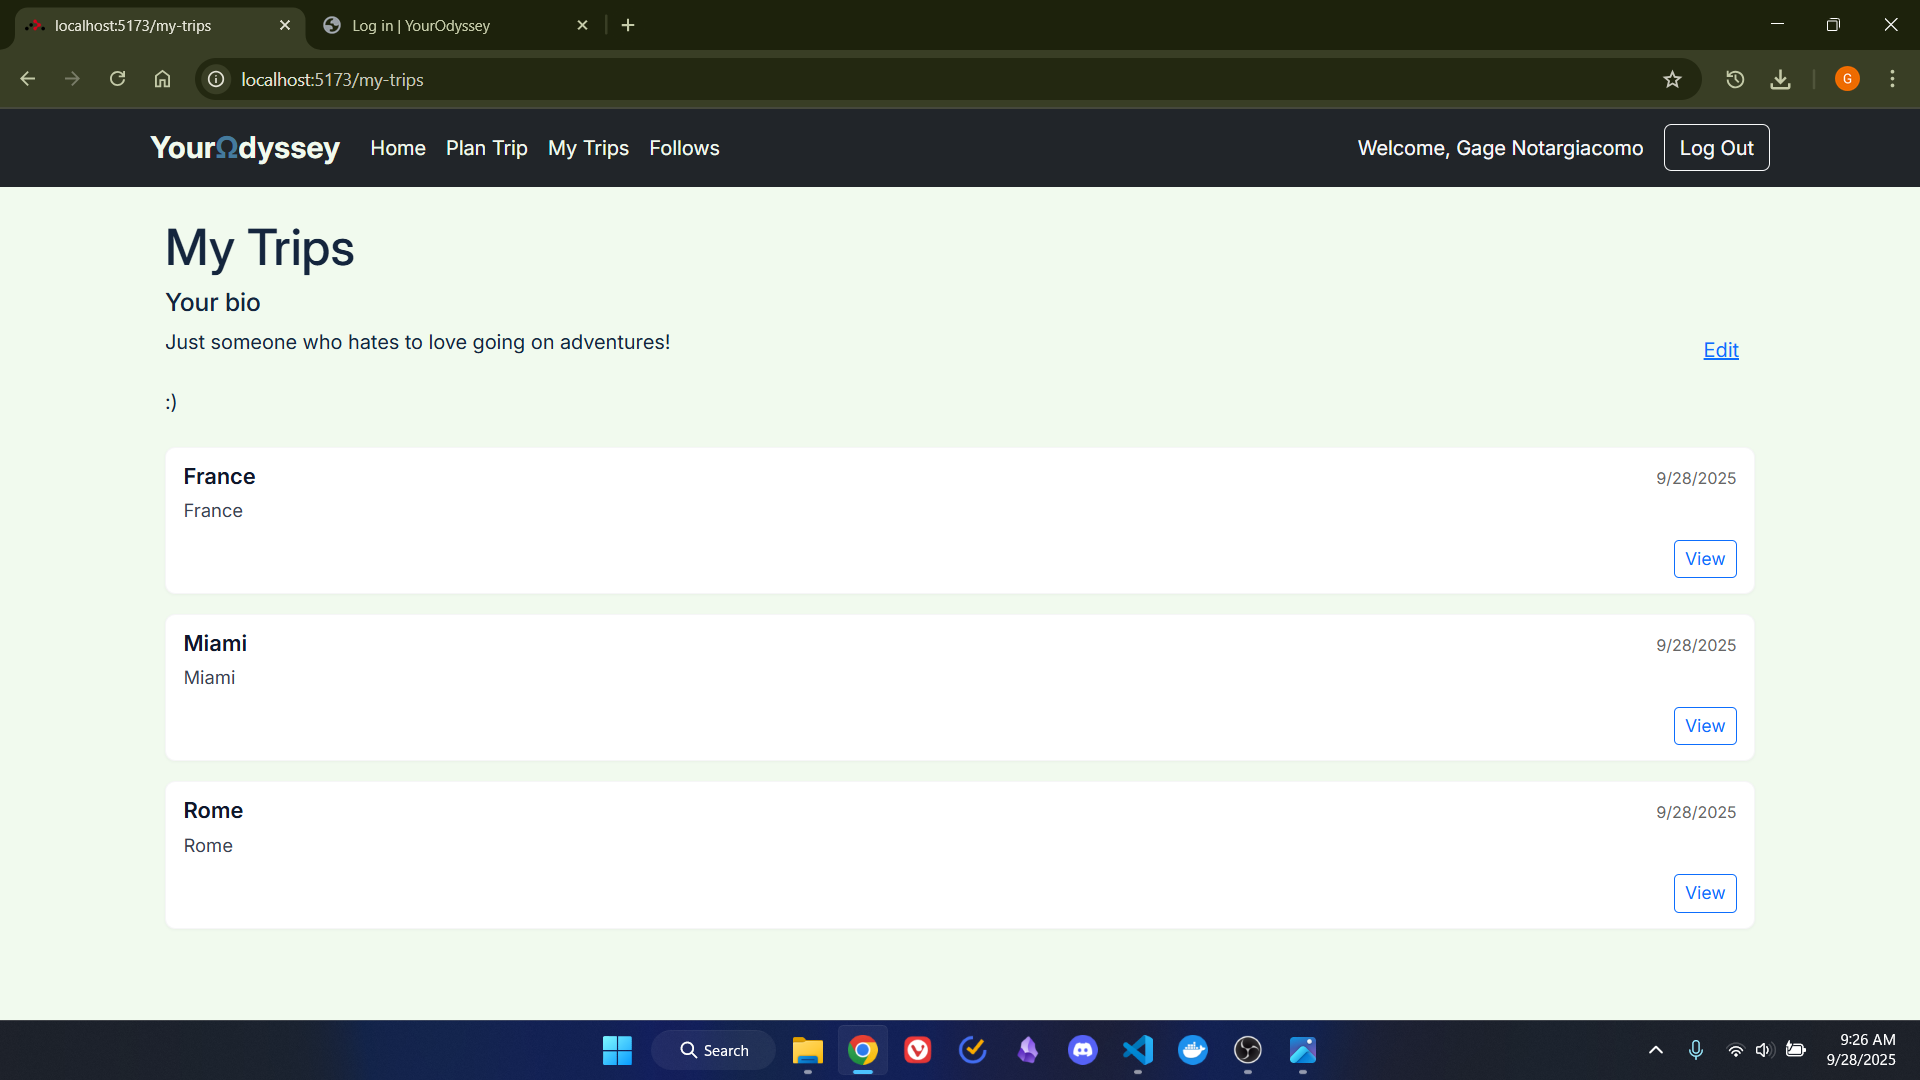View the France trip
The width and height of the screenshot is (1920, 1080).
1704,559
